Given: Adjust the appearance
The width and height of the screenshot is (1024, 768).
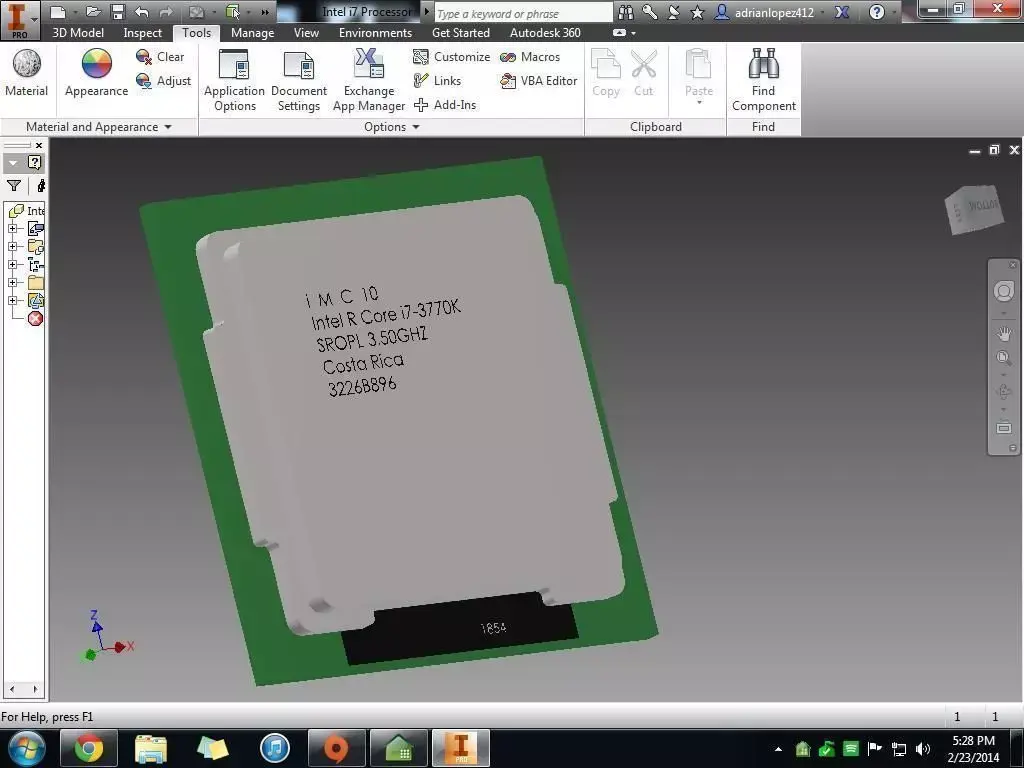Looking at the screenshot, I should (x=163, y=81).
